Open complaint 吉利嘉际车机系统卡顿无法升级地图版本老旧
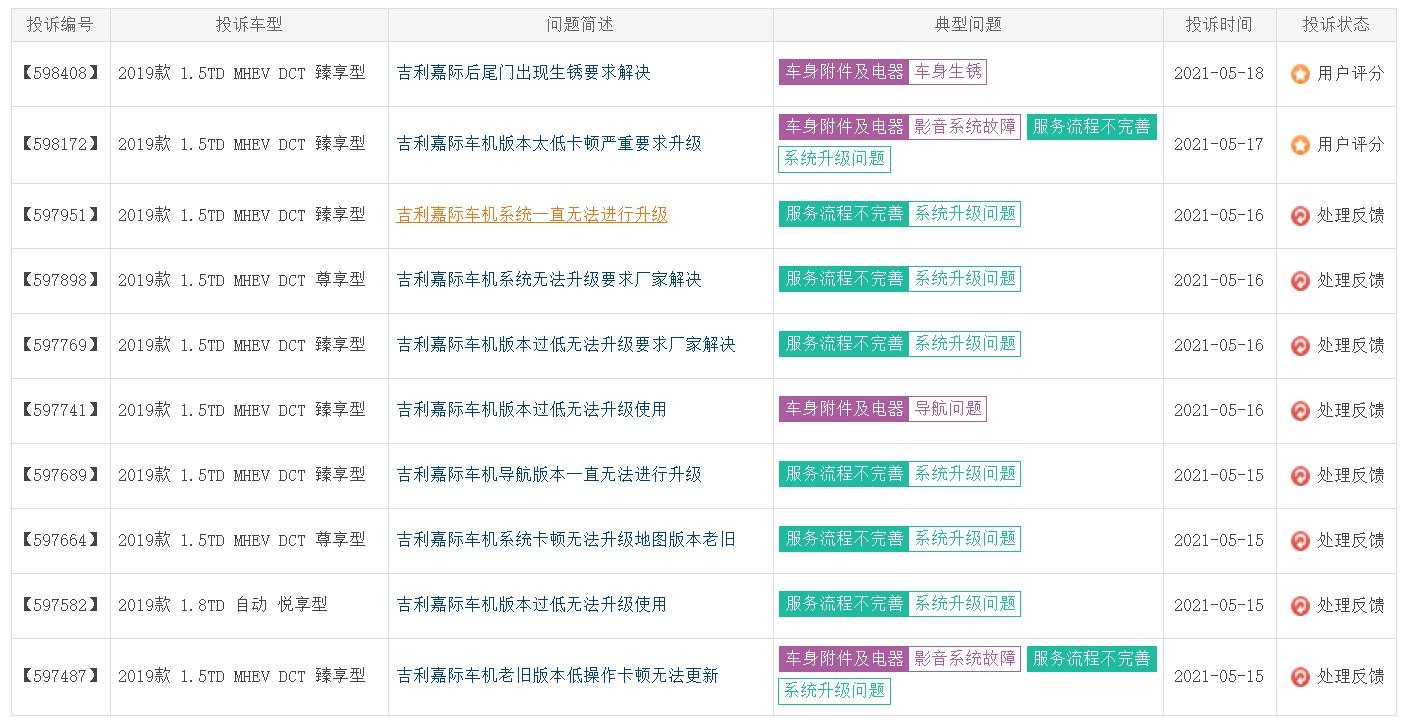 coord(566,540)
